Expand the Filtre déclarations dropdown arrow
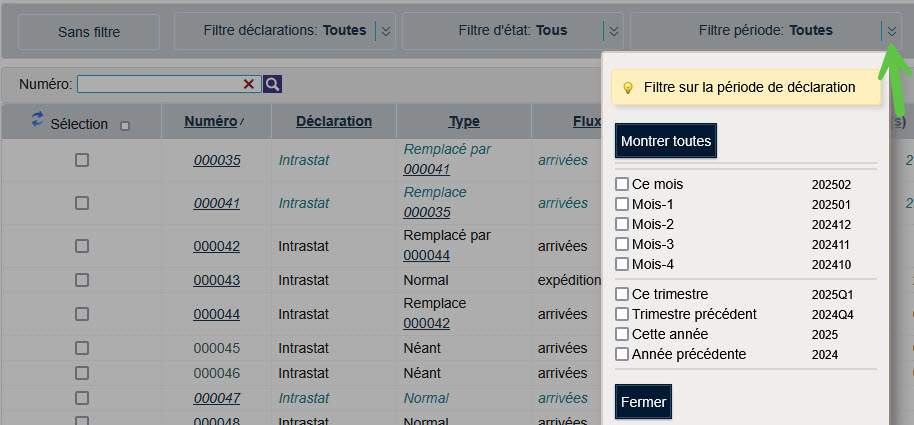This screenshot has height=425, width=914. [385, 31]
